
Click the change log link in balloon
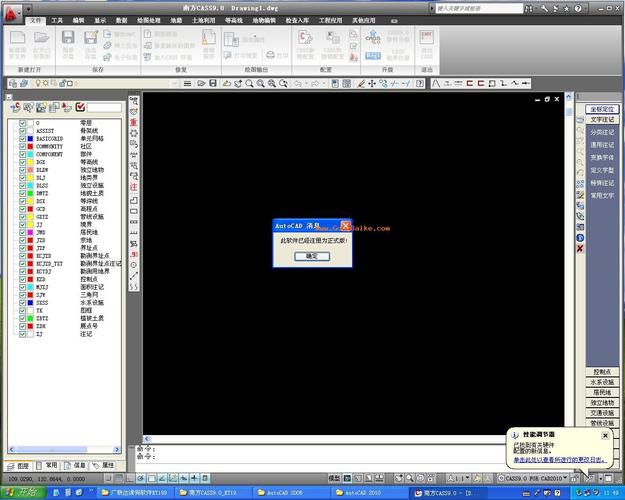tap(559, 460)
